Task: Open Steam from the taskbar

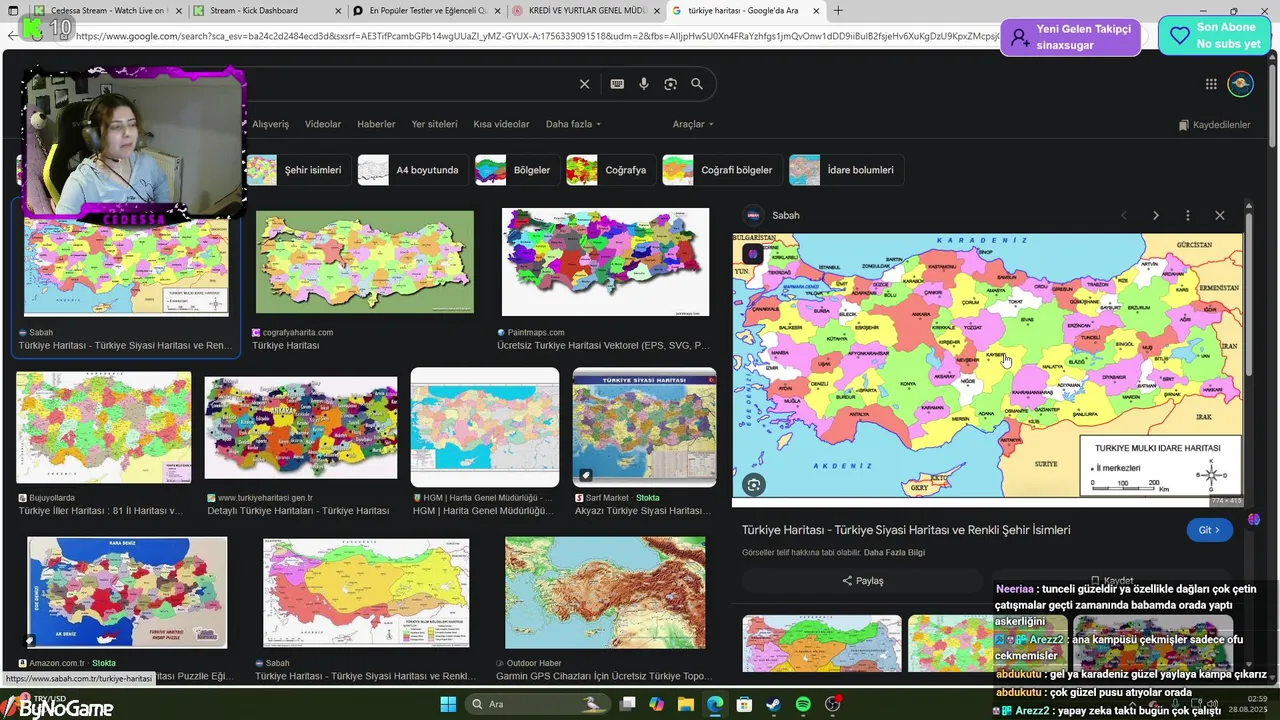Action: coord(774,704)
